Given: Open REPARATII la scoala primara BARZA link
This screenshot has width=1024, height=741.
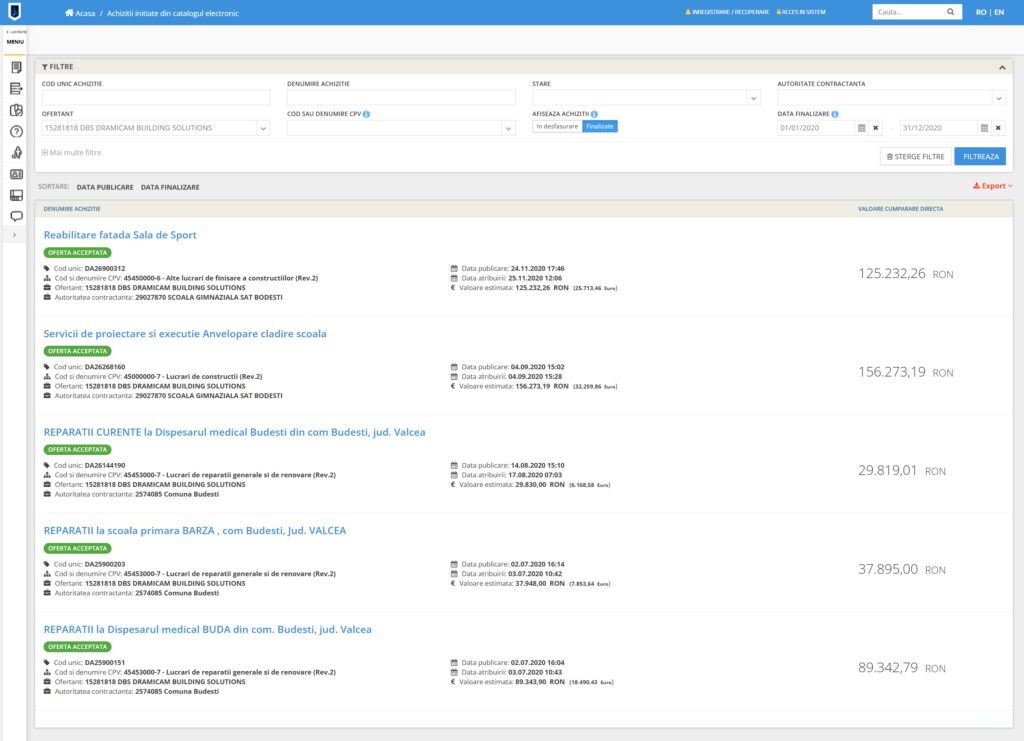Looking at the screenshot, I should click(195, 531).
